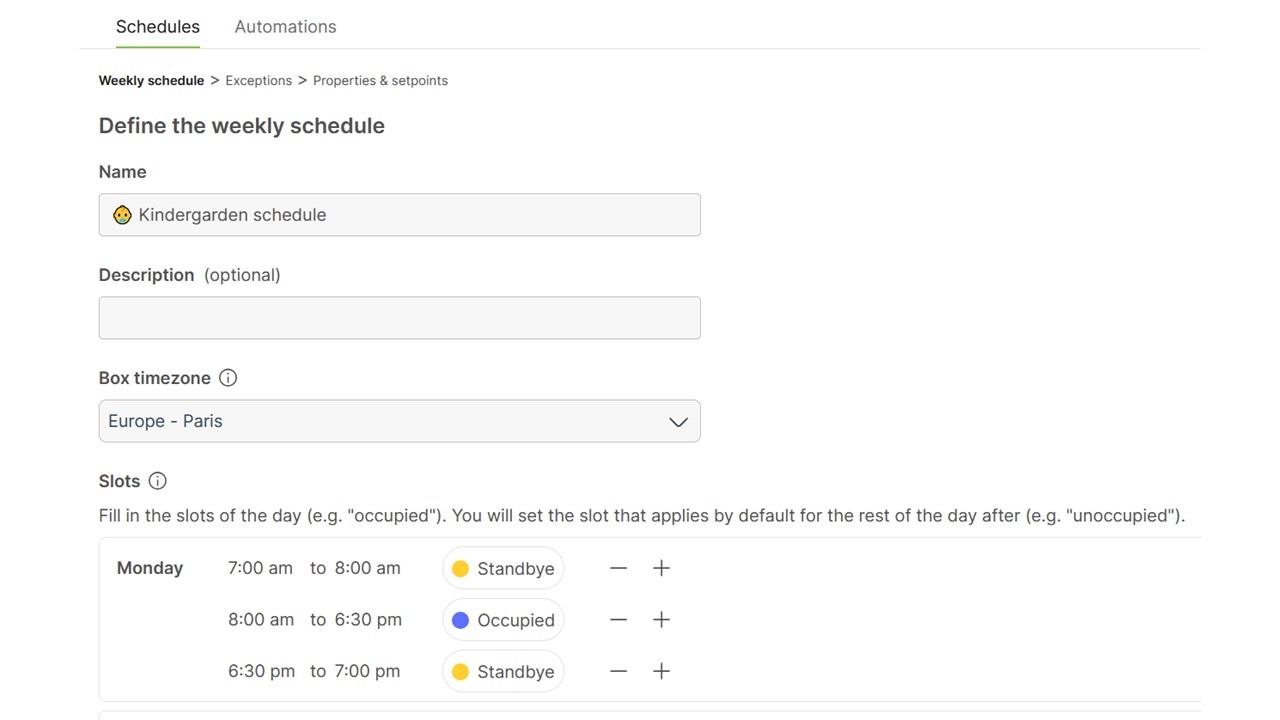
Task: Go to Properties & setpoints step
Action: coord(380,80)
